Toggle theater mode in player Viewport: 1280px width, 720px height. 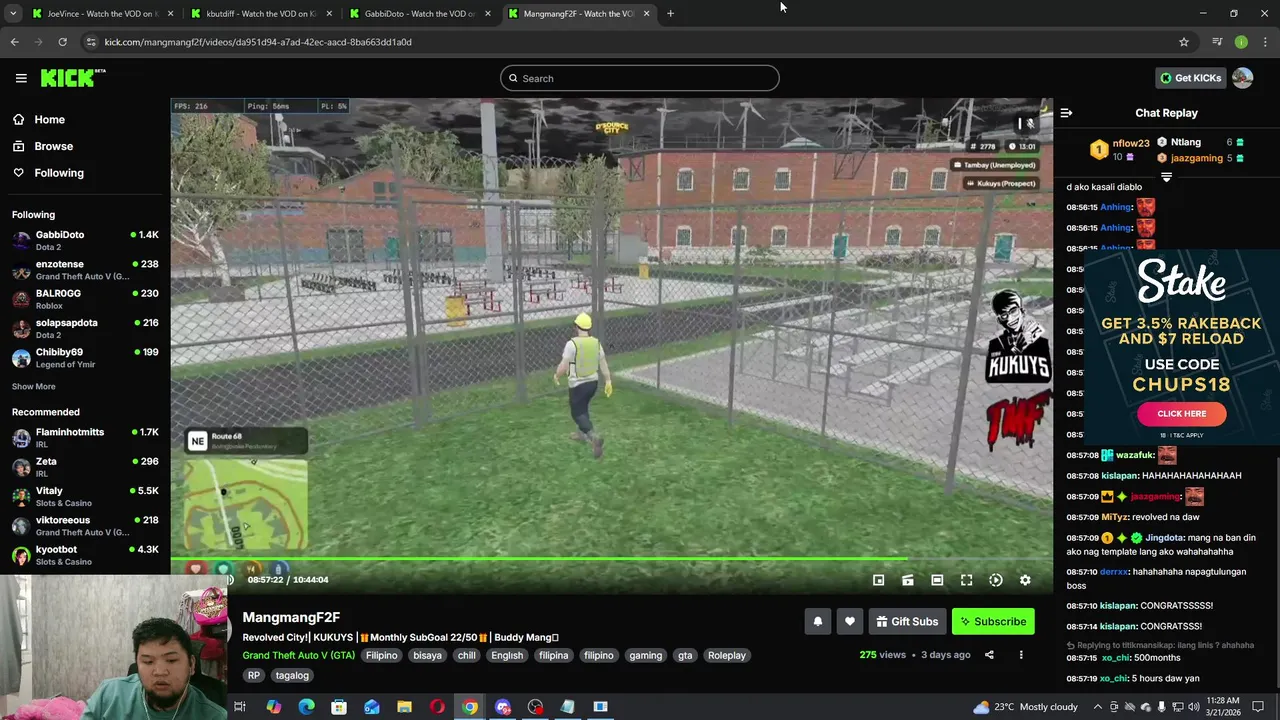(x=908, y=580)
